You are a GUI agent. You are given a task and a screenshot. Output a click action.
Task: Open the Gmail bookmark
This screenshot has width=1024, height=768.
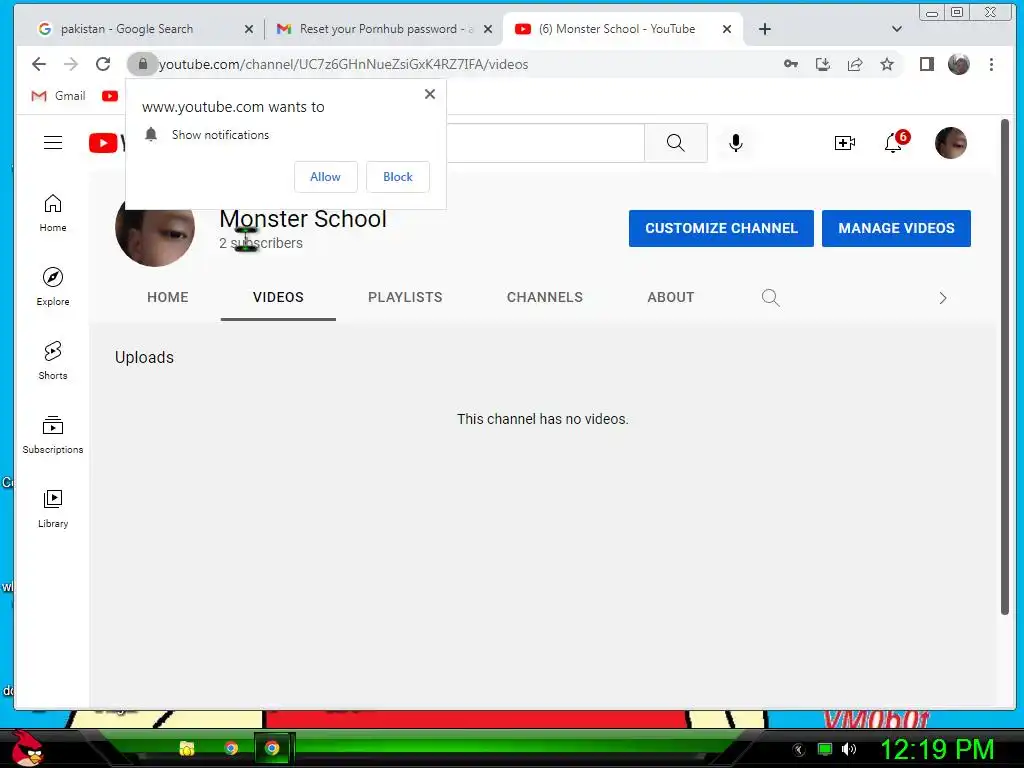pos(59,96)
